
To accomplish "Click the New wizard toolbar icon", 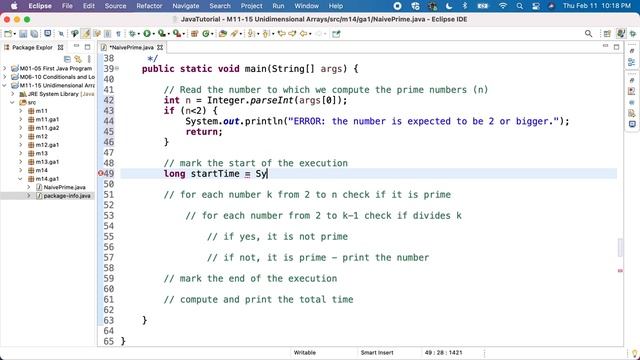I will click(x=8, y=34).
